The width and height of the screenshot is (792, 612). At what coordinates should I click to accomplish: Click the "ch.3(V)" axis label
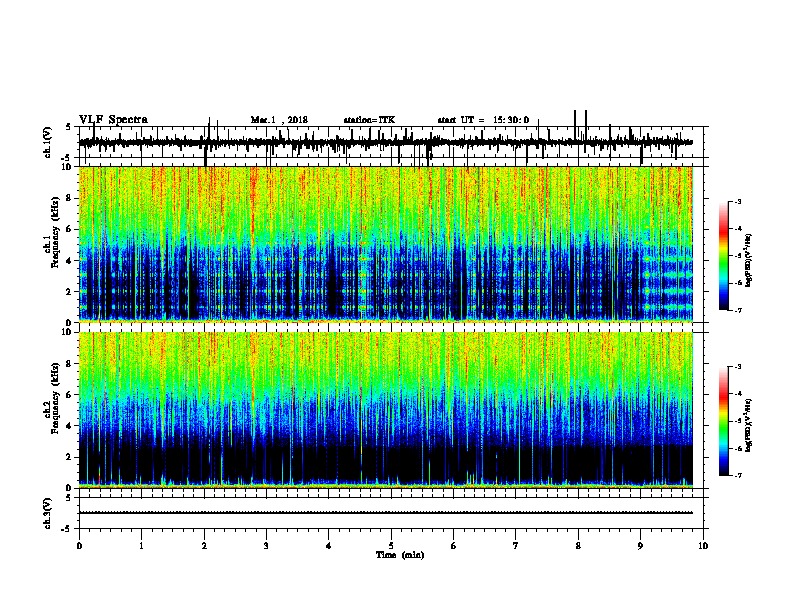(48, 513)
